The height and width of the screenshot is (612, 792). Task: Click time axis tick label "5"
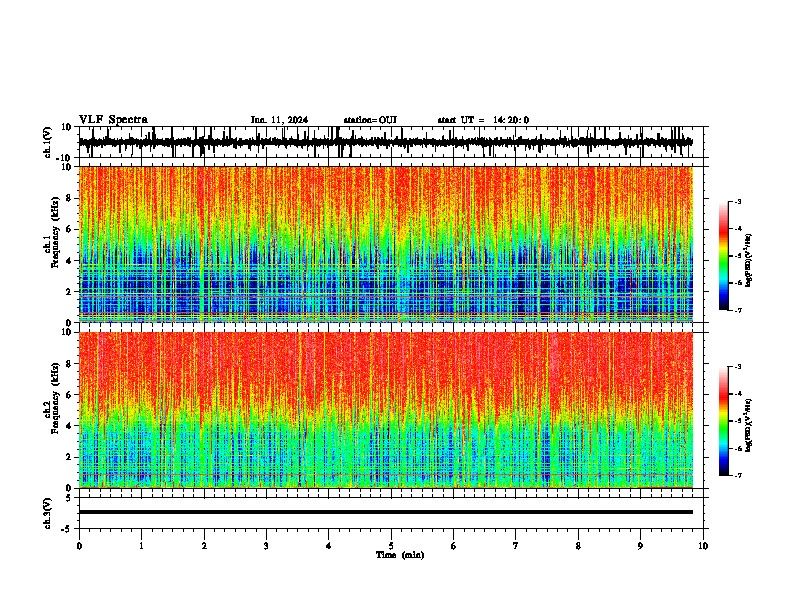tap(391, 546)
